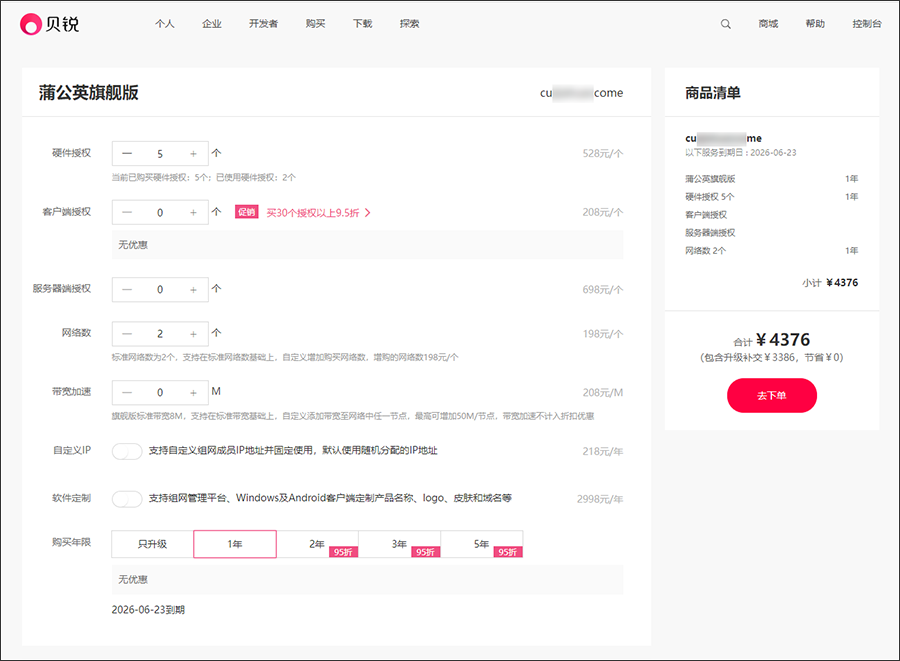Viewport: 900px width, 661px height.
Task: Decrease 客户端授权 quantity with minus
Action: (127, 212)
